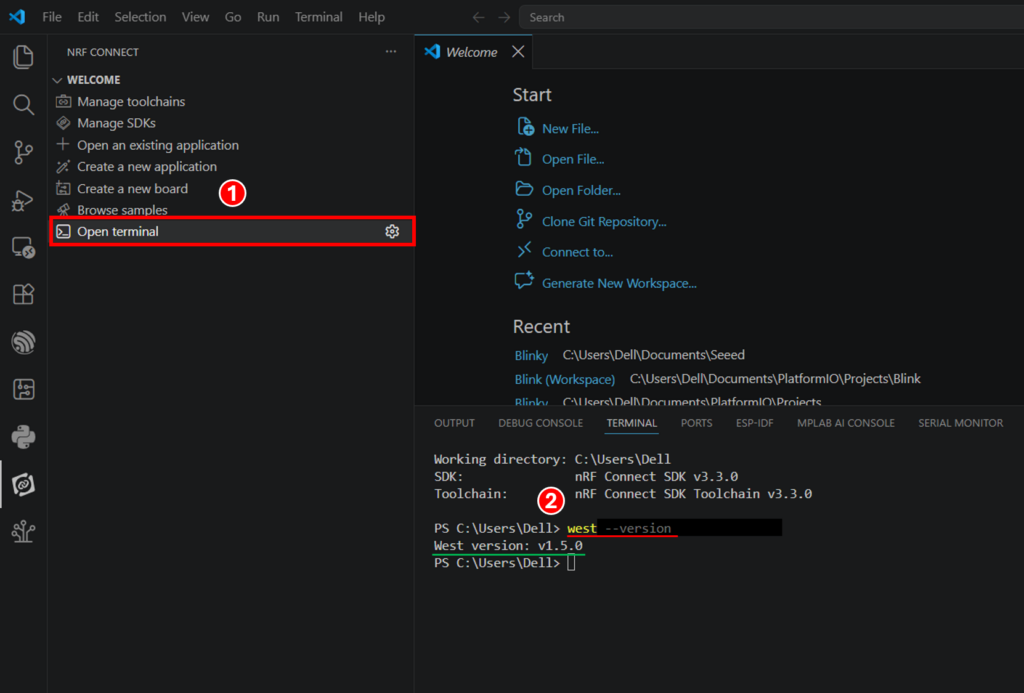Click the board icon beside Create a new board
This screenshot has width=1024, height=693.
pos(63,188)
